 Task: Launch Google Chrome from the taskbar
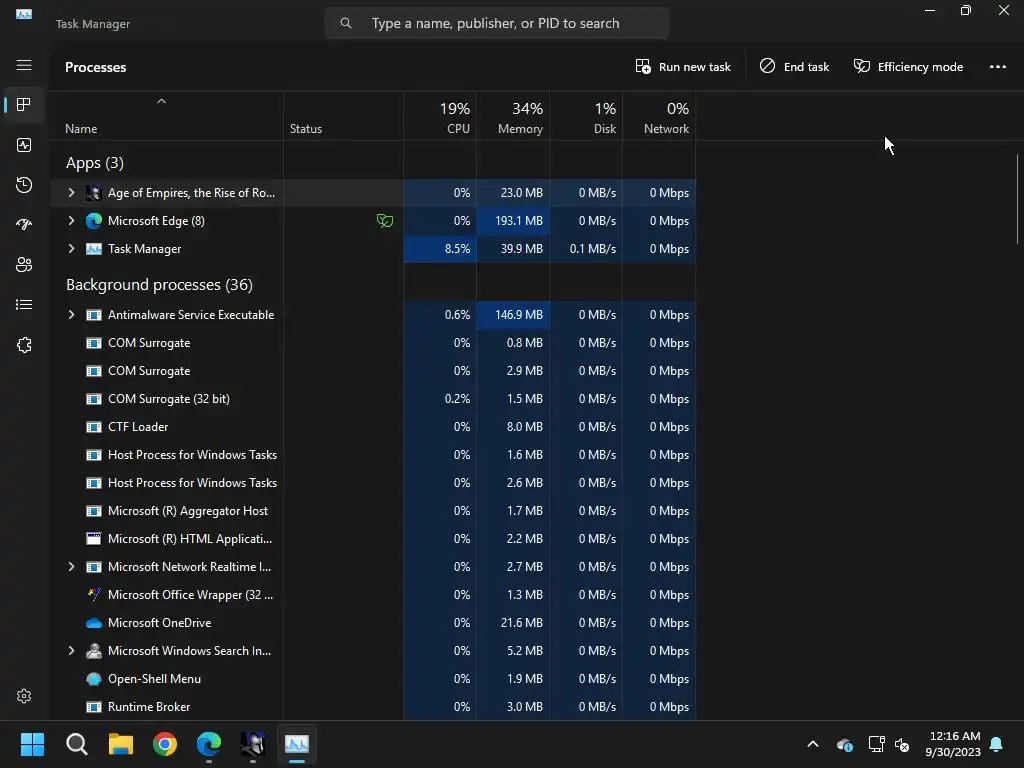(x=165, y=744)
